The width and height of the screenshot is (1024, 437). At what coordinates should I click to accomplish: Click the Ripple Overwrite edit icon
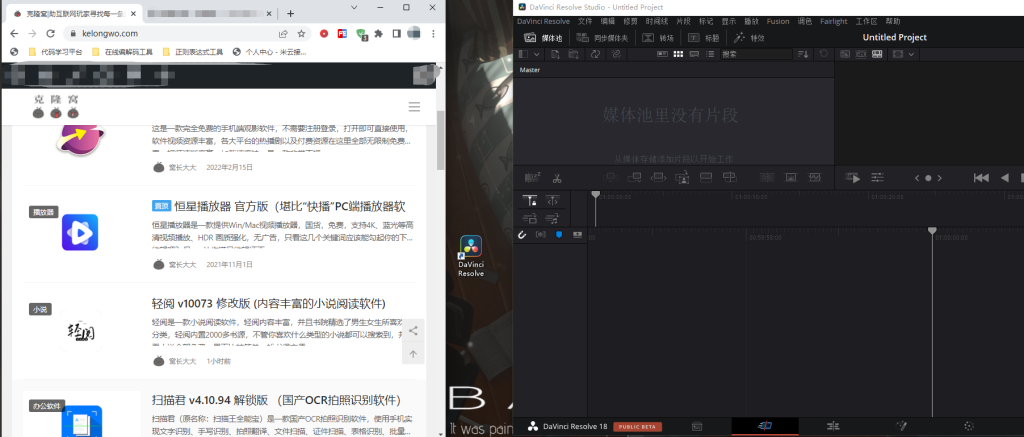pyautogui.click(x=659, y=178)
